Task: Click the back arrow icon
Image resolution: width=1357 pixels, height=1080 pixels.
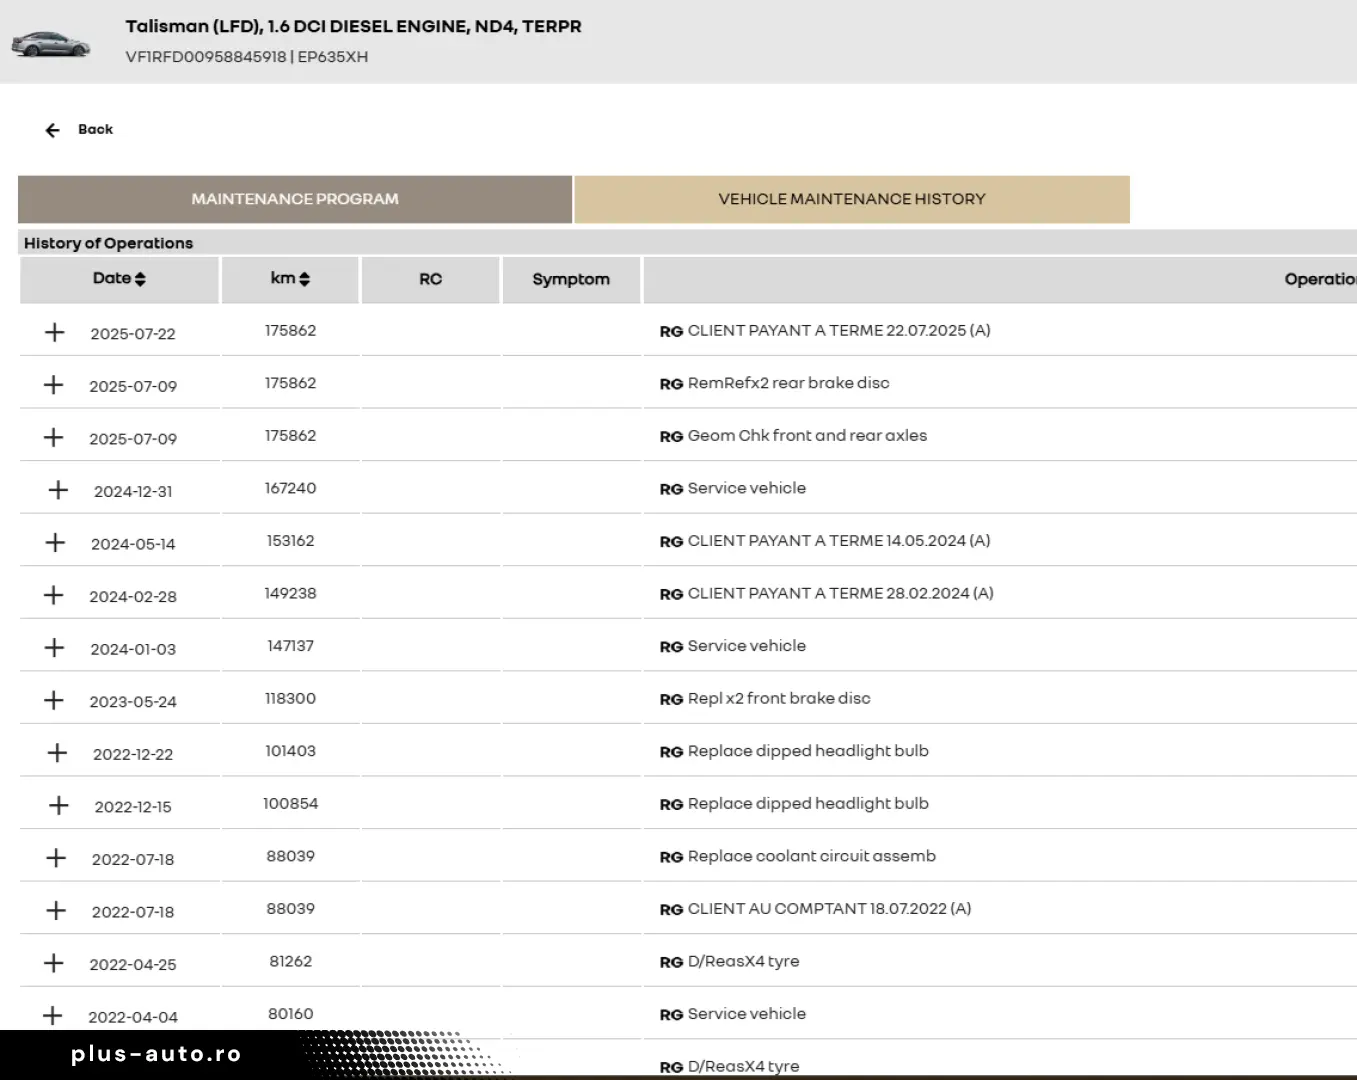Action: 52,130
